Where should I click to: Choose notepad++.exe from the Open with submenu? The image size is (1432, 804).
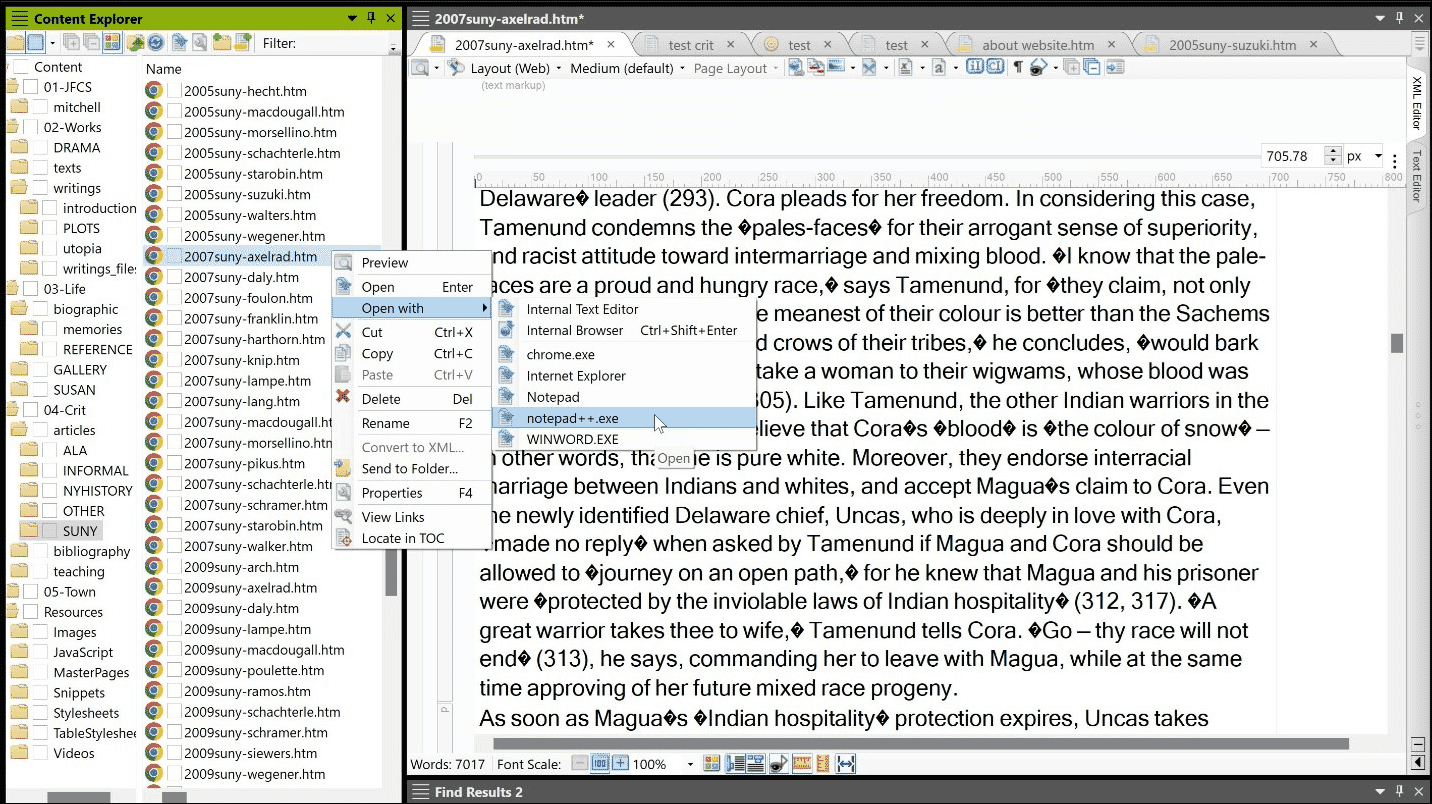tap(575, 418)
